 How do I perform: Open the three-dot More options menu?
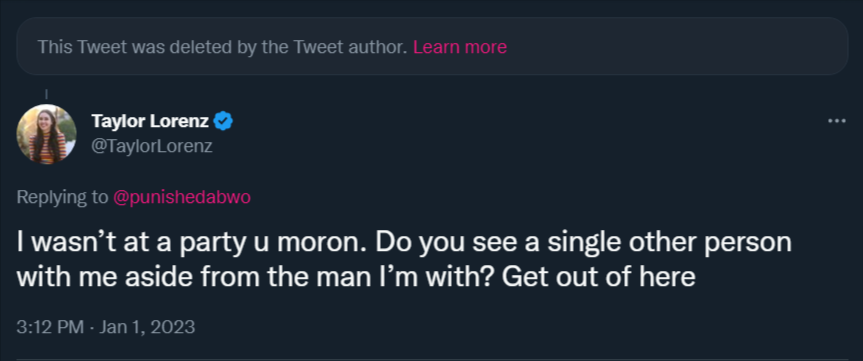[x=837, y=121]
